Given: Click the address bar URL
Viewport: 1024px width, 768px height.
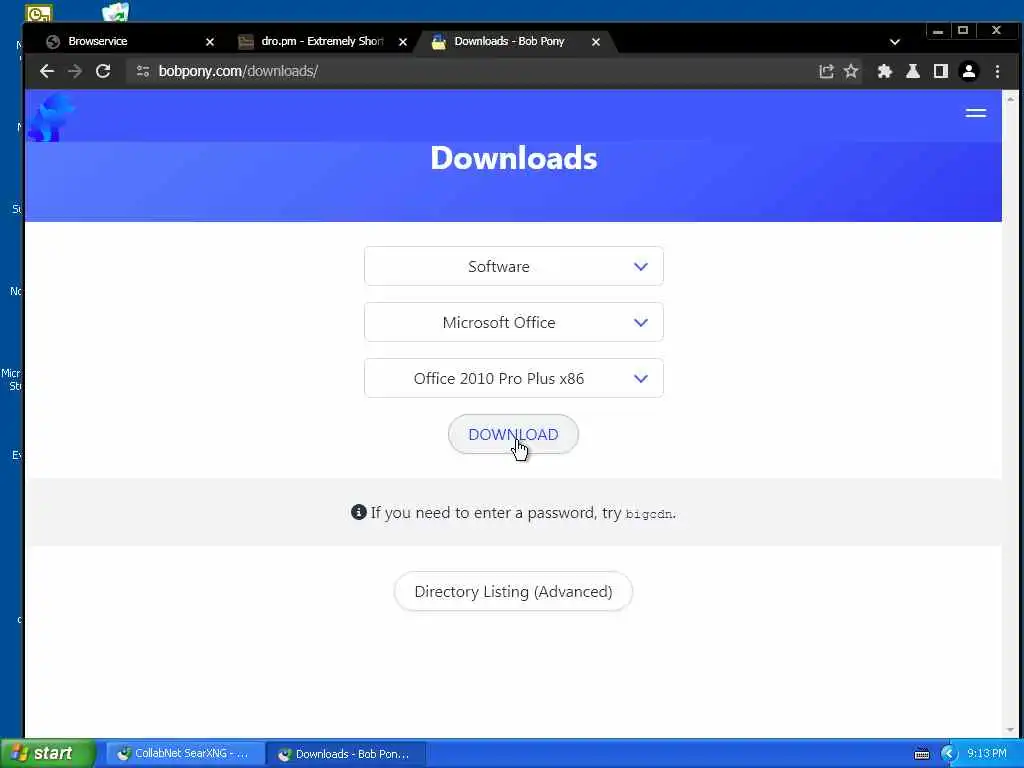Looking at the screenshot, I should pyautogui.click(x=238, y=71).
